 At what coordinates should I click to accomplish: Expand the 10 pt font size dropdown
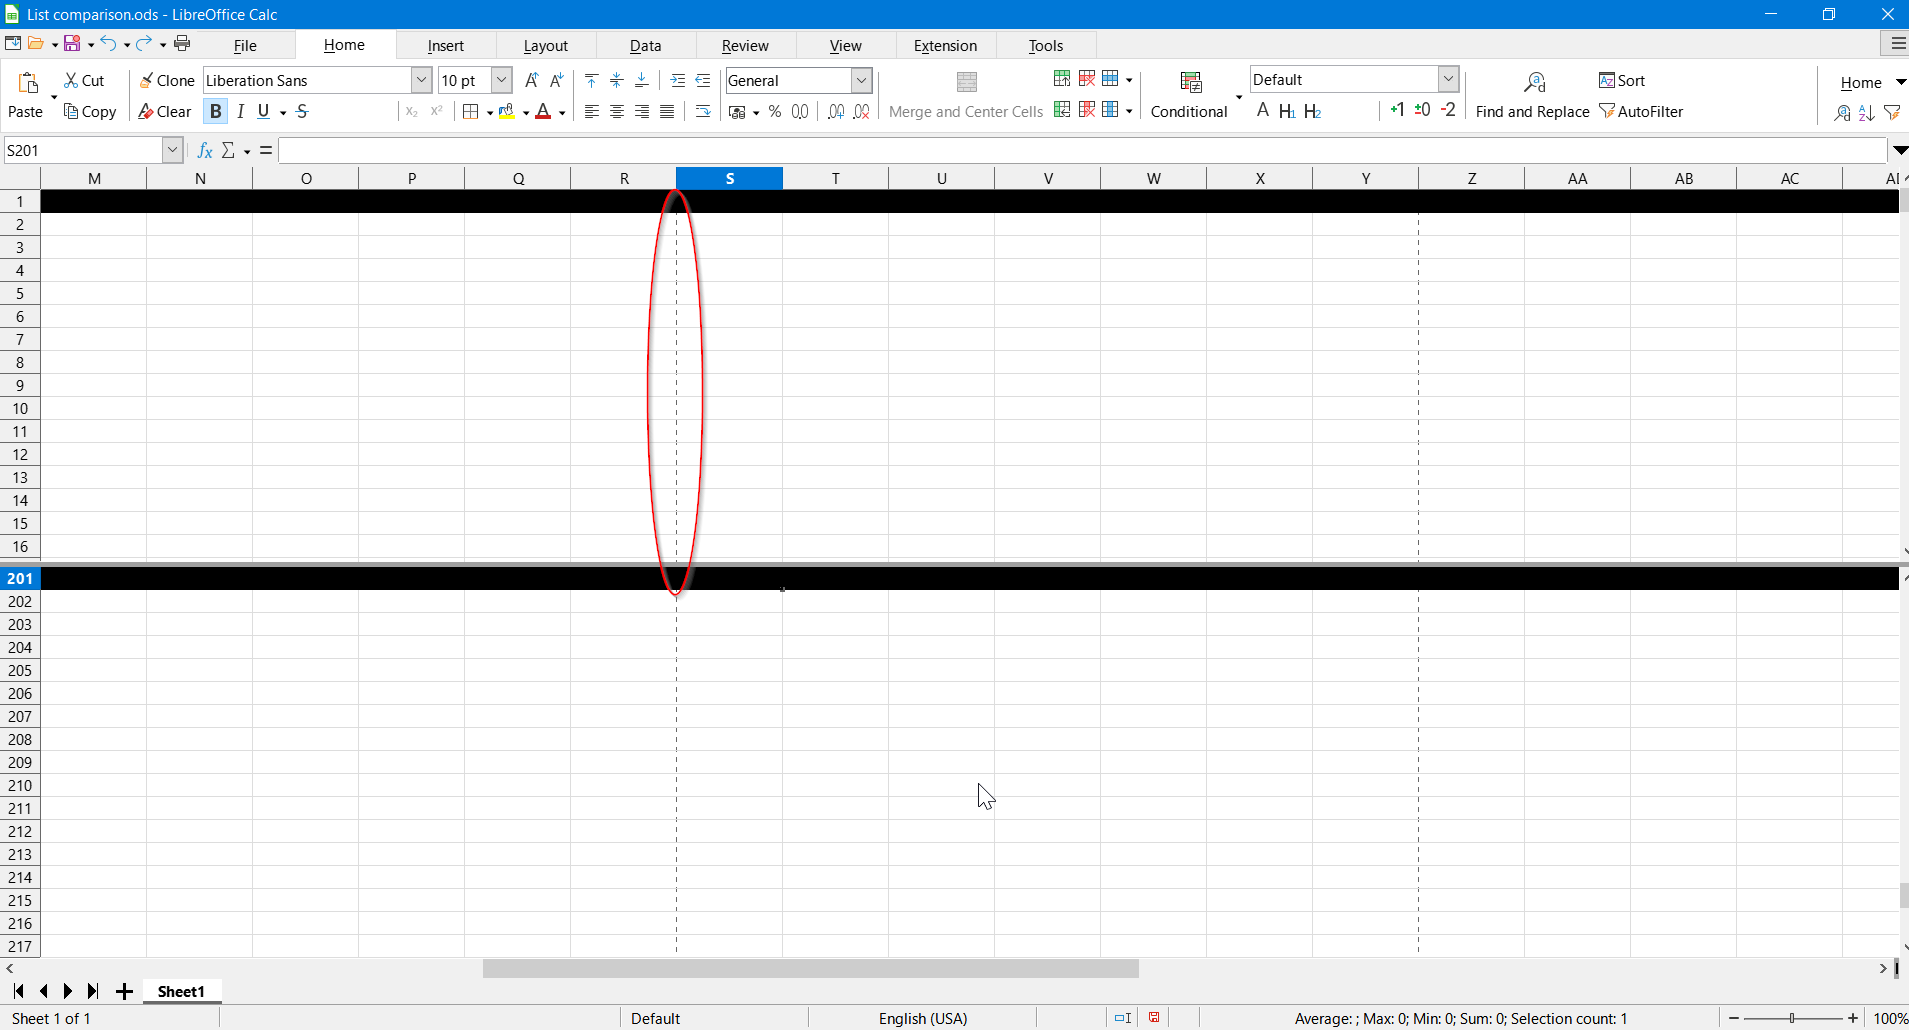[501, 80]
